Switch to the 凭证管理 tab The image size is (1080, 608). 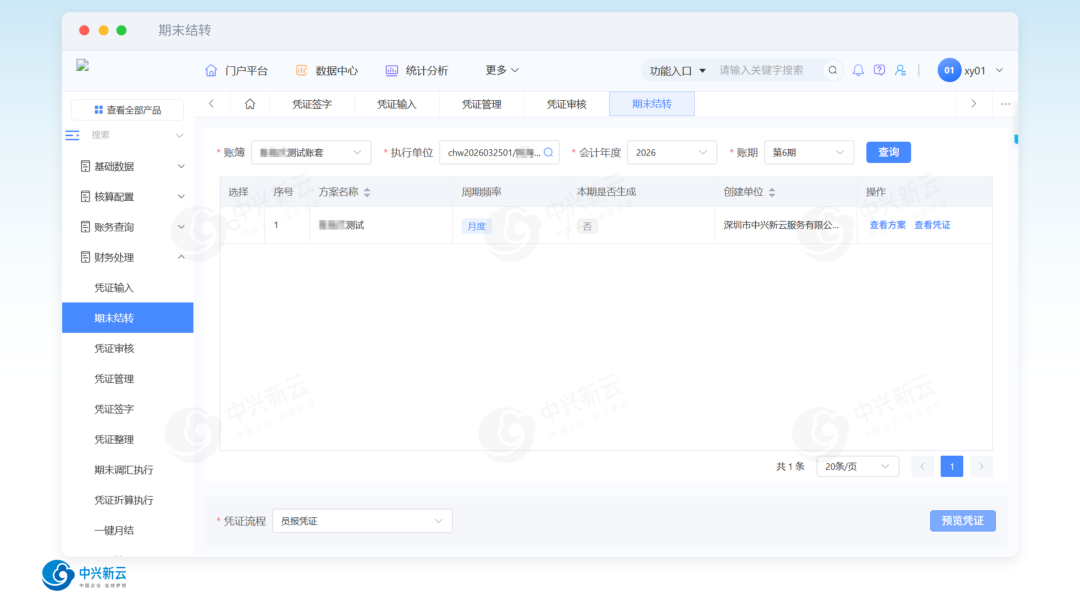(x=481, y=104)
